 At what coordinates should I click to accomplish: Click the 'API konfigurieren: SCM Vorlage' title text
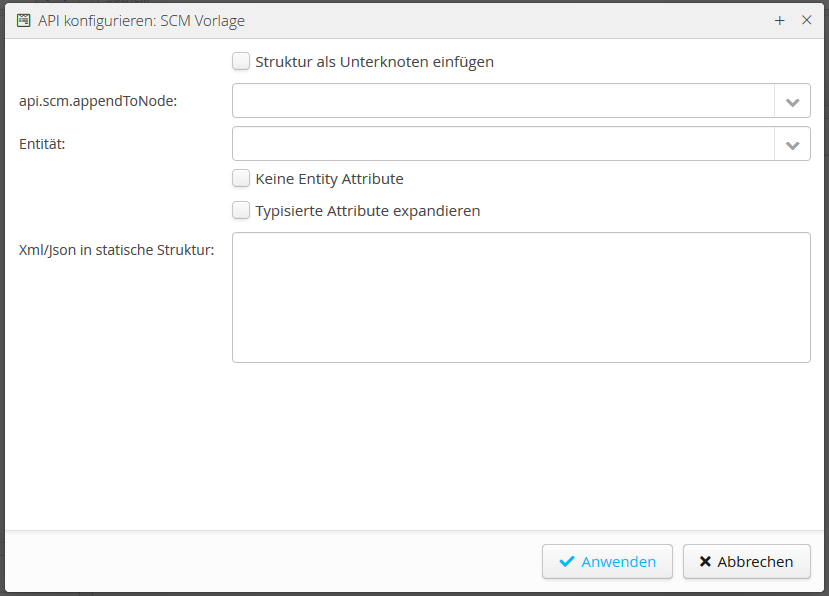141,20
